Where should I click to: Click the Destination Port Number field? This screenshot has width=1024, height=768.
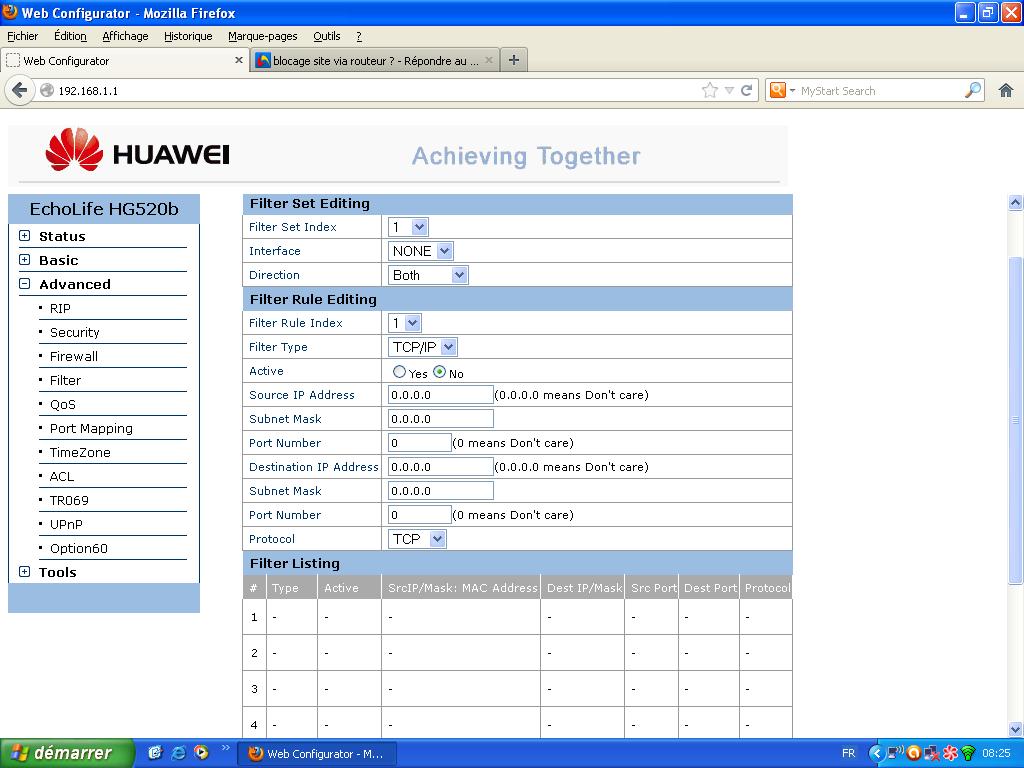point(420,515)
